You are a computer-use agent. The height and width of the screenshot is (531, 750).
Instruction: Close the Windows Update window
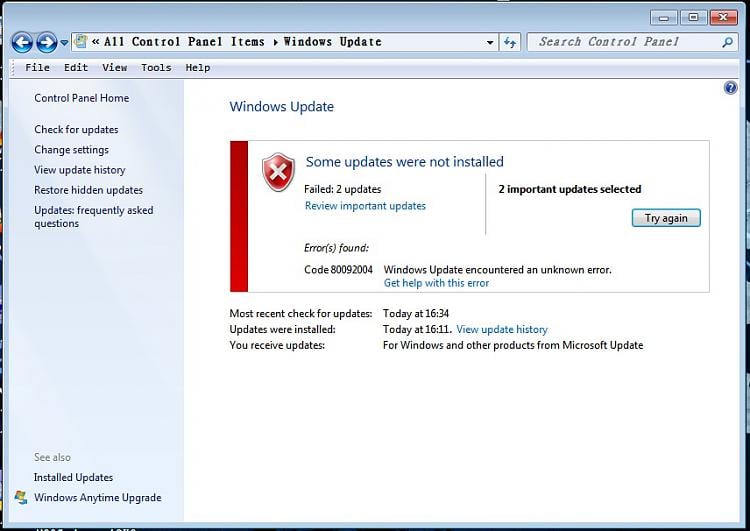[723, 18]
